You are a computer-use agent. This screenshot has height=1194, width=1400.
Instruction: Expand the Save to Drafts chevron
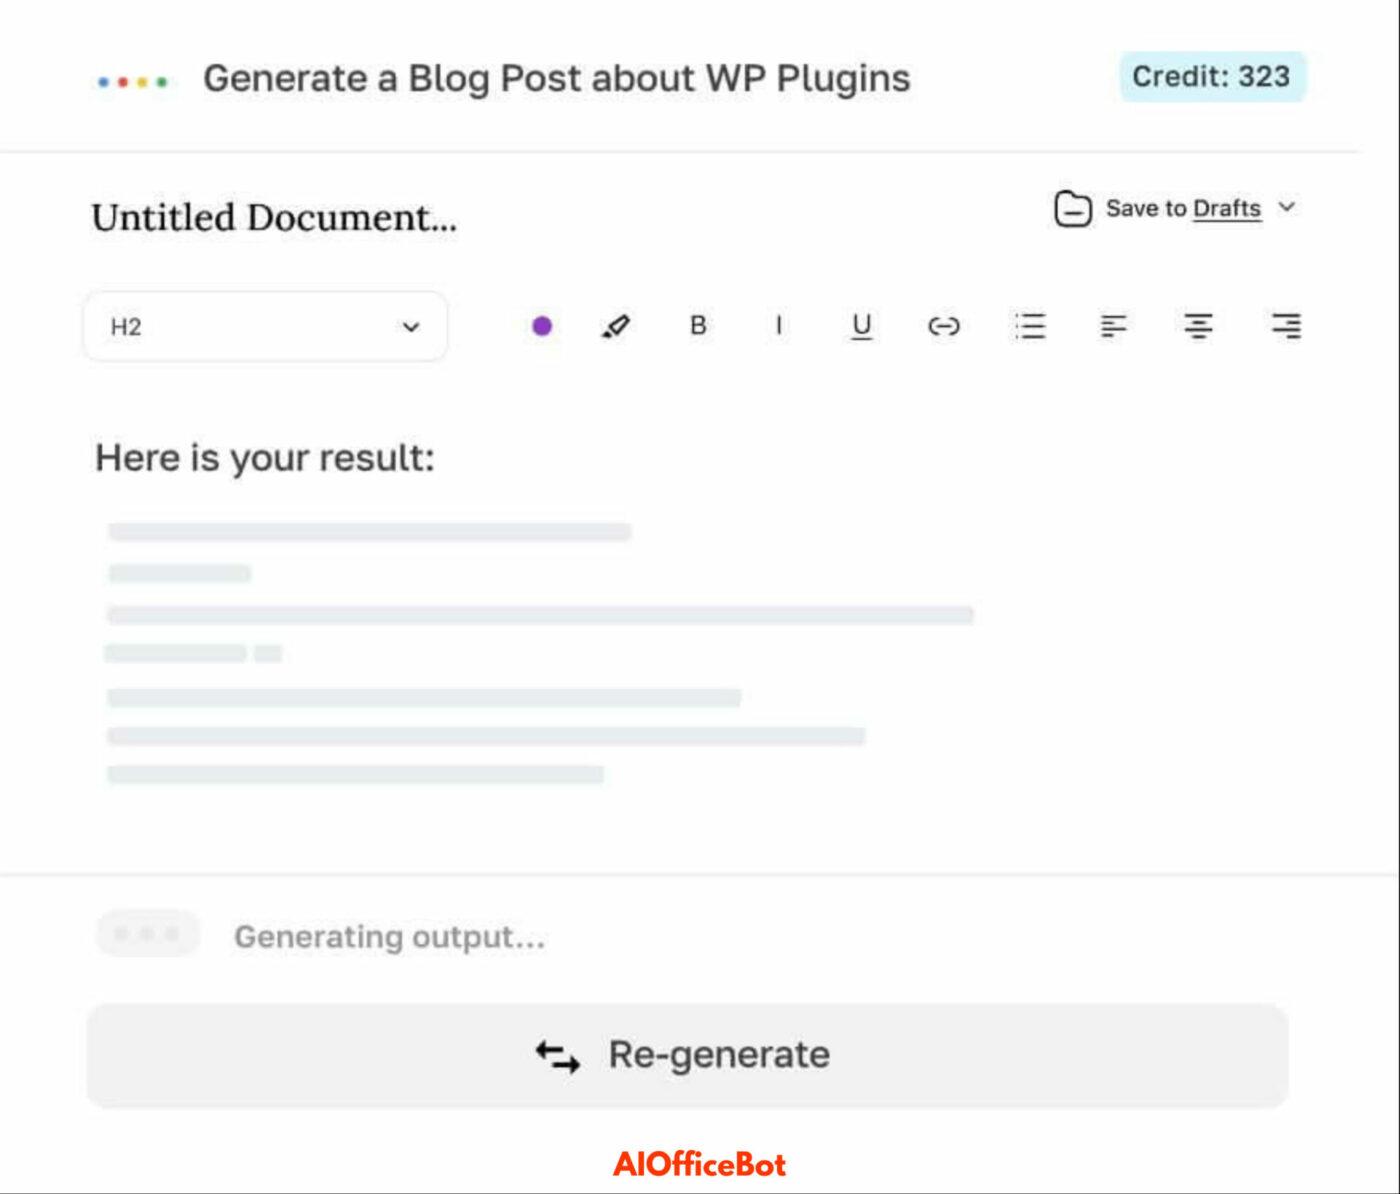coord(1287,207)
